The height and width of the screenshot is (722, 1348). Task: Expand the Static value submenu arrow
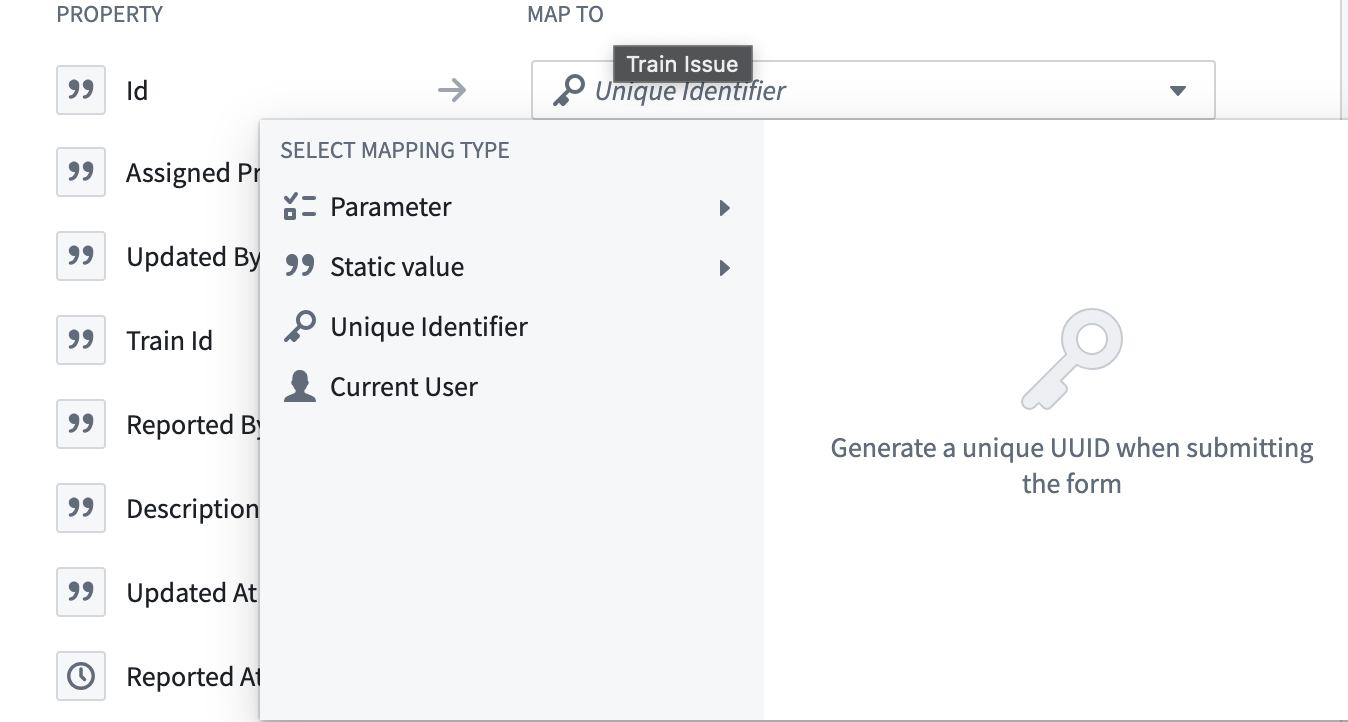(x=725, y=268)
